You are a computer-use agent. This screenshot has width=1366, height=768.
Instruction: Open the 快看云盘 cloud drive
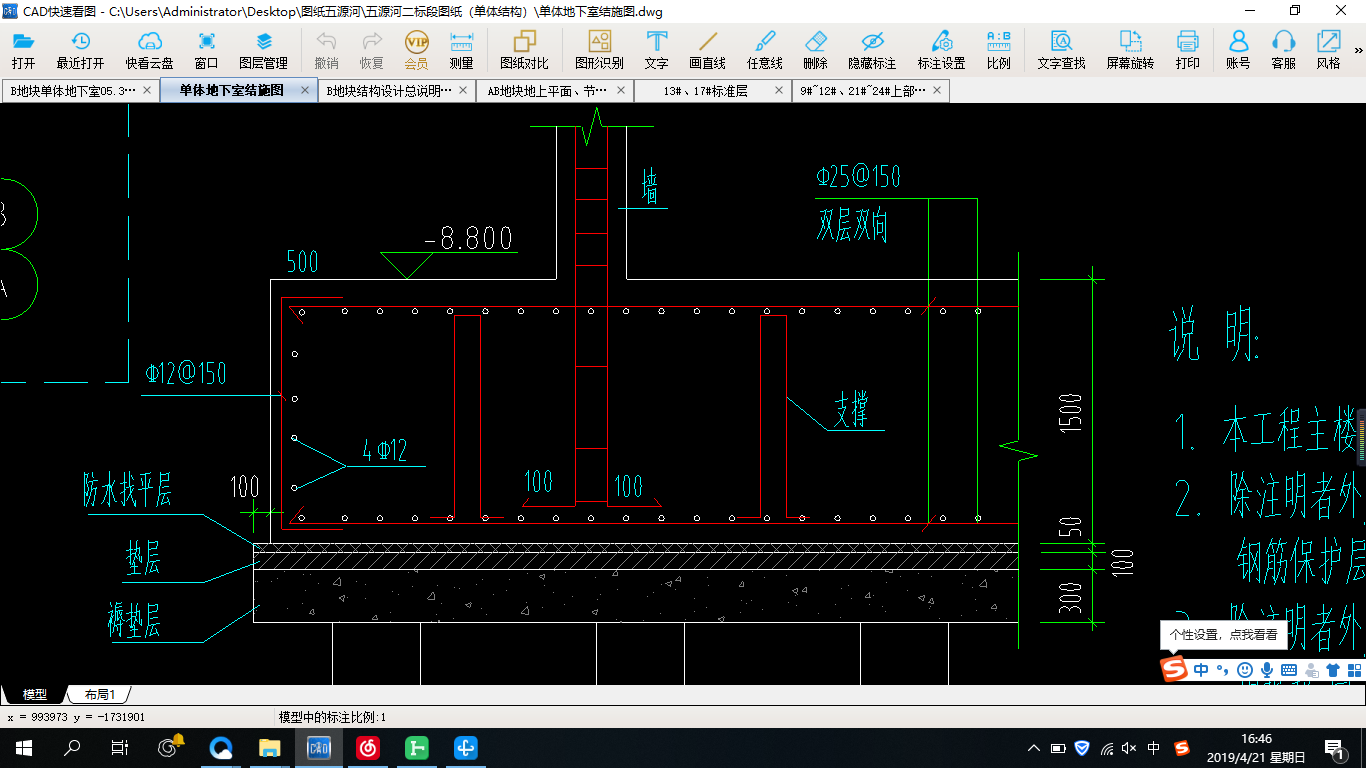[149, 50]
